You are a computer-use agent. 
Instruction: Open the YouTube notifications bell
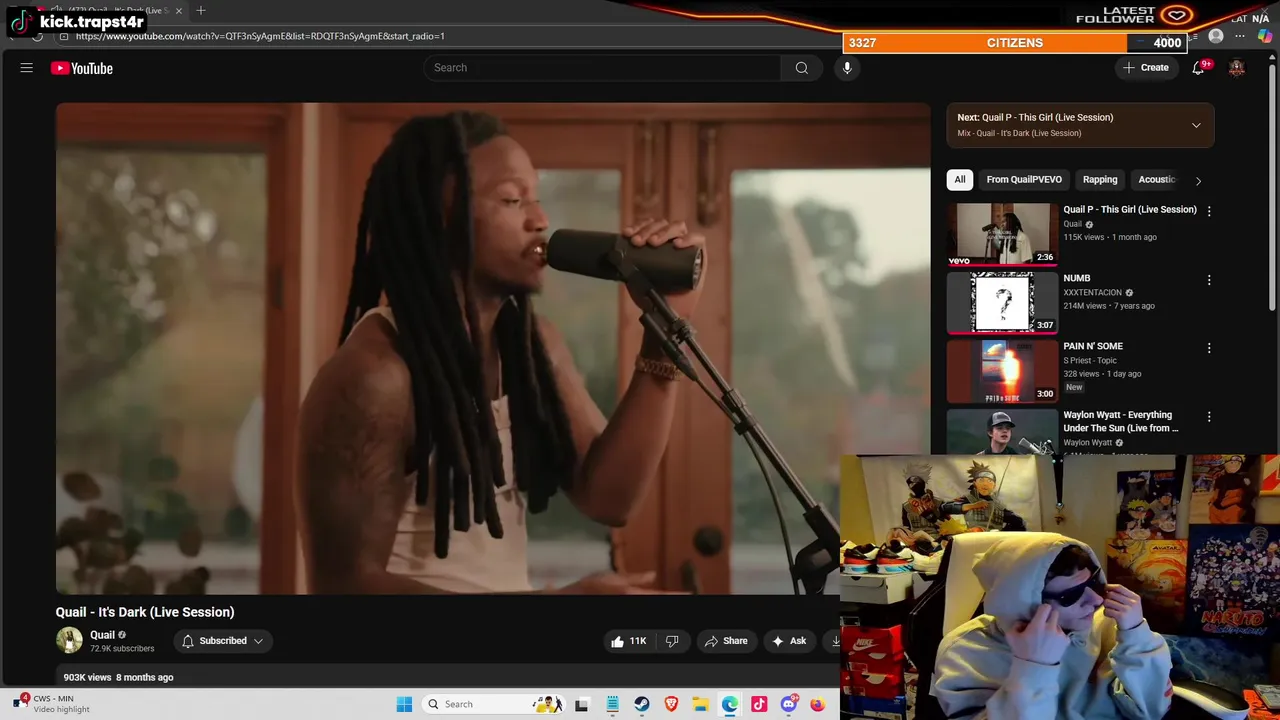(1198, 67)
